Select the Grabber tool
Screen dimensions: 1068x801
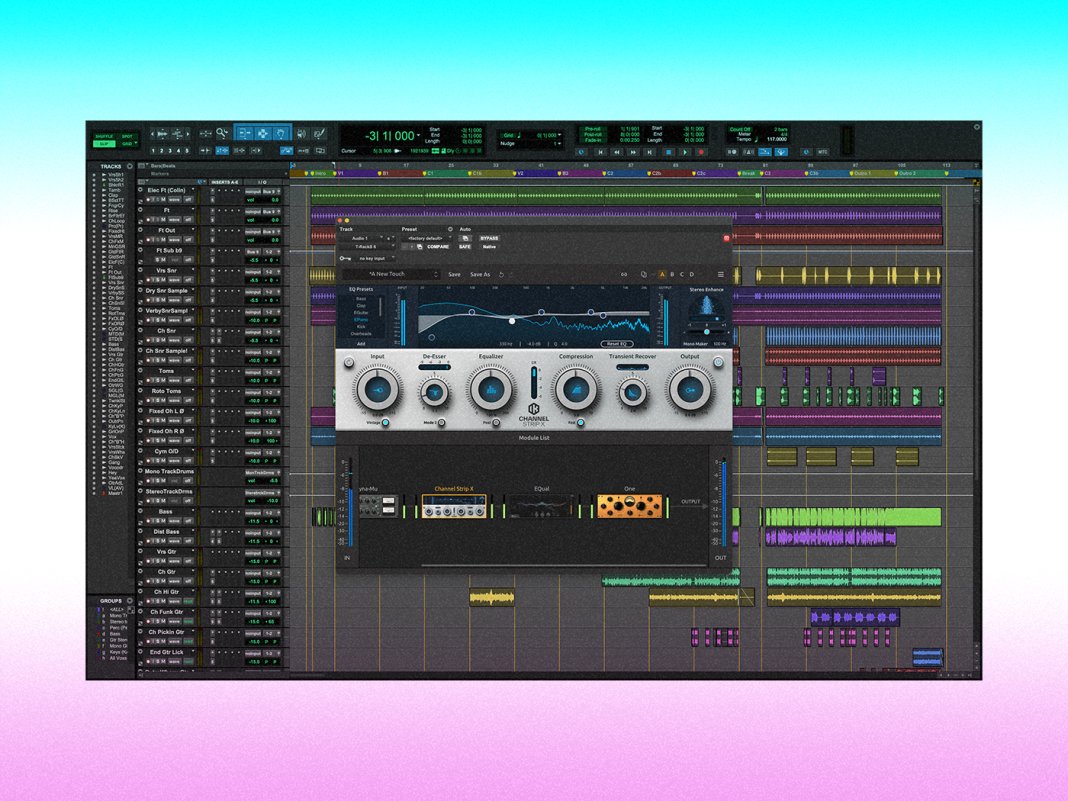pyautogui.click(x=281, y=134)
